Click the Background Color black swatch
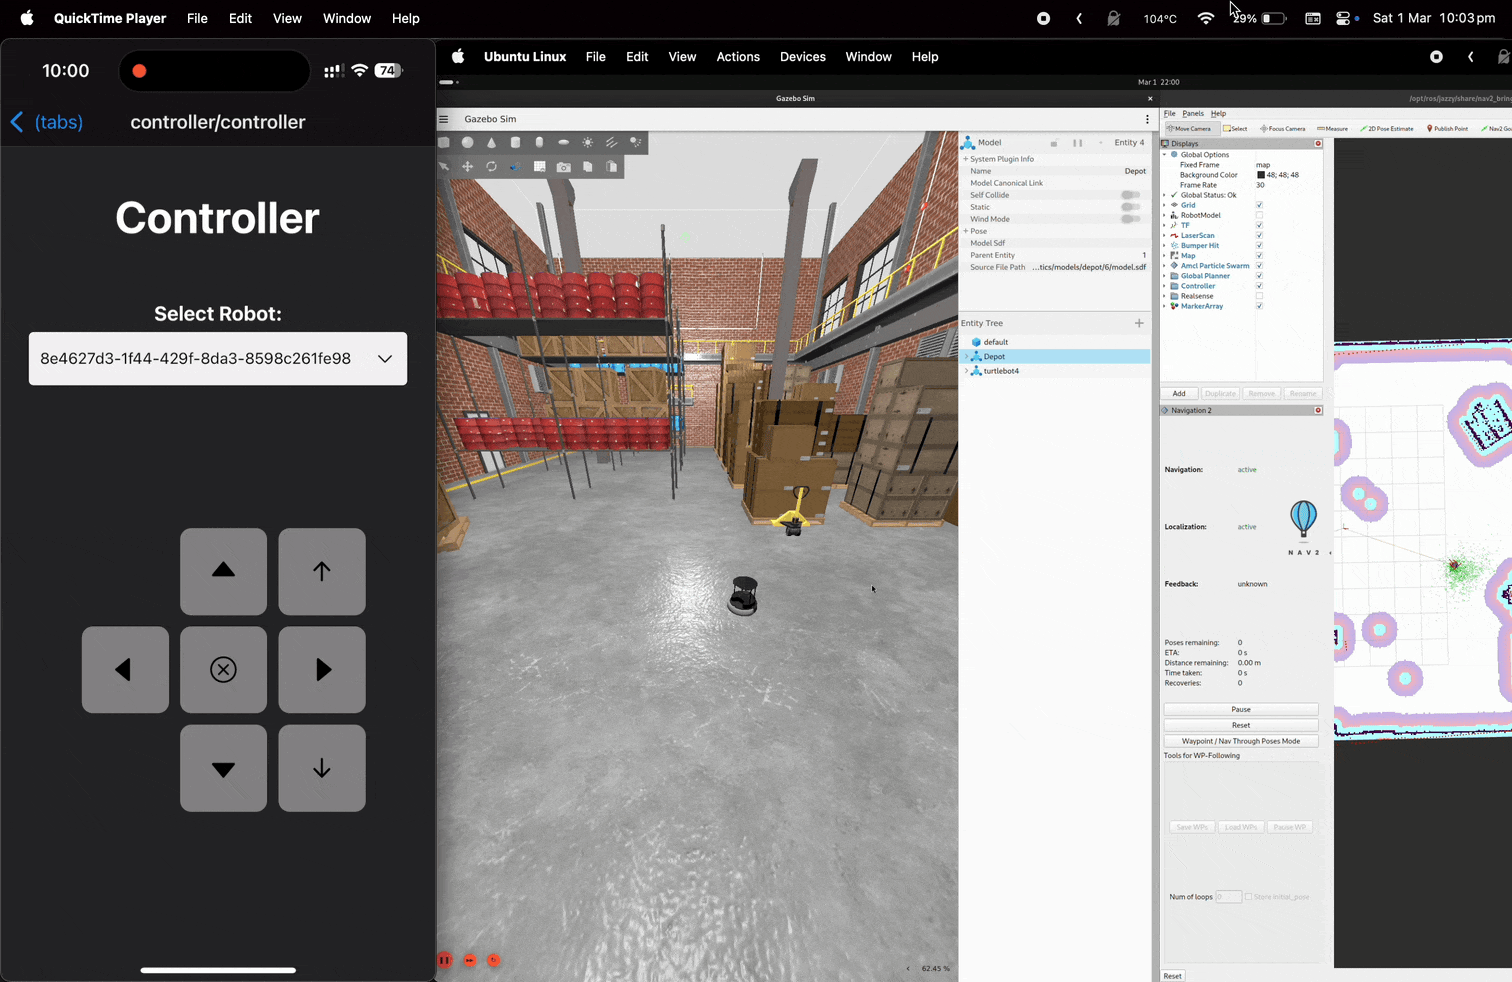Image resolution: width=1512 pixels, height=982 pixels. (x=1260, y=175)
